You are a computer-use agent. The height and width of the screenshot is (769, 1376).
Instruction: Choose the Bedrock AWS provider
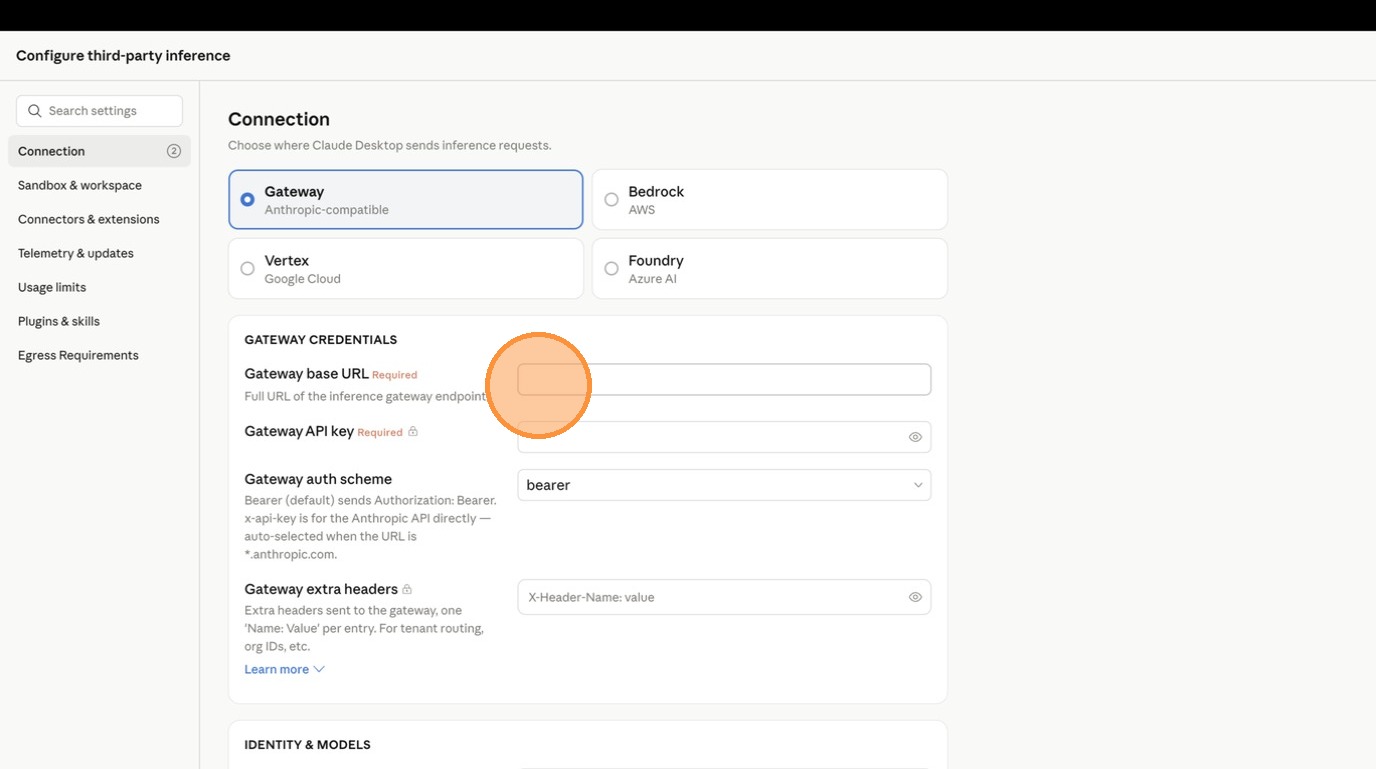pyautogui.click(x=769, y=200)
